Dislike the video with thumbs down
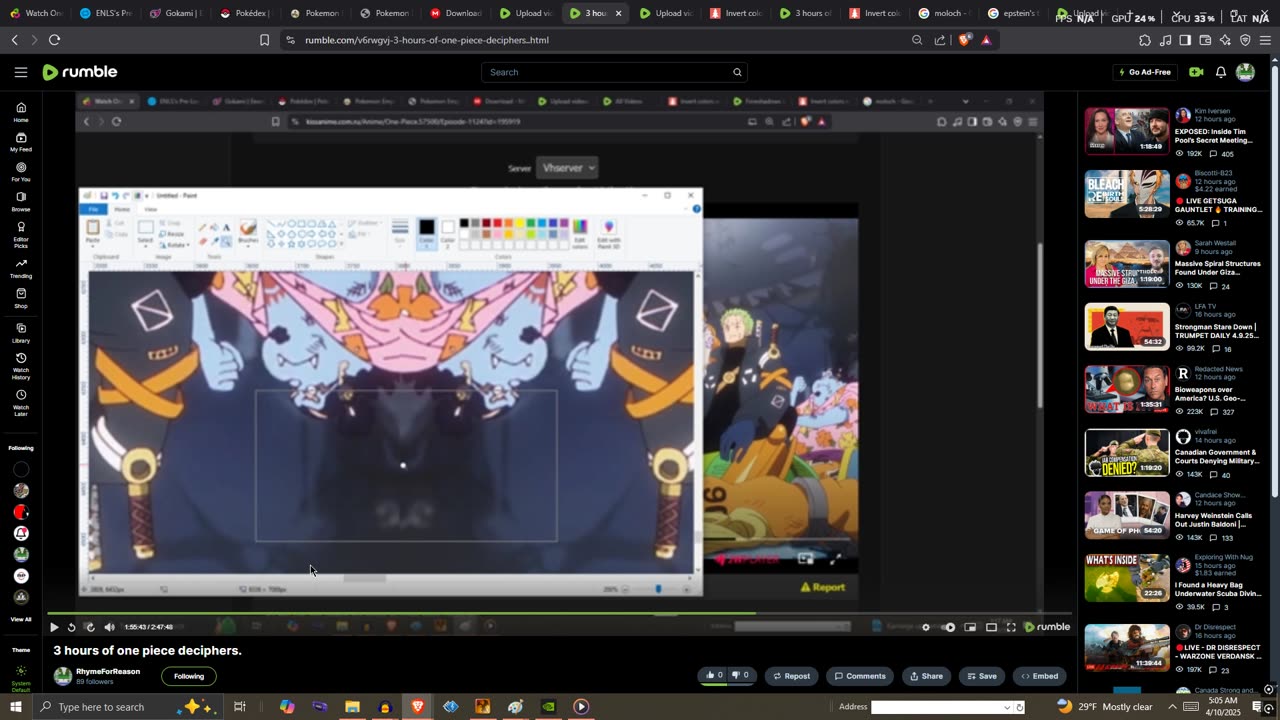1280x720 pixels. point(741,675)
